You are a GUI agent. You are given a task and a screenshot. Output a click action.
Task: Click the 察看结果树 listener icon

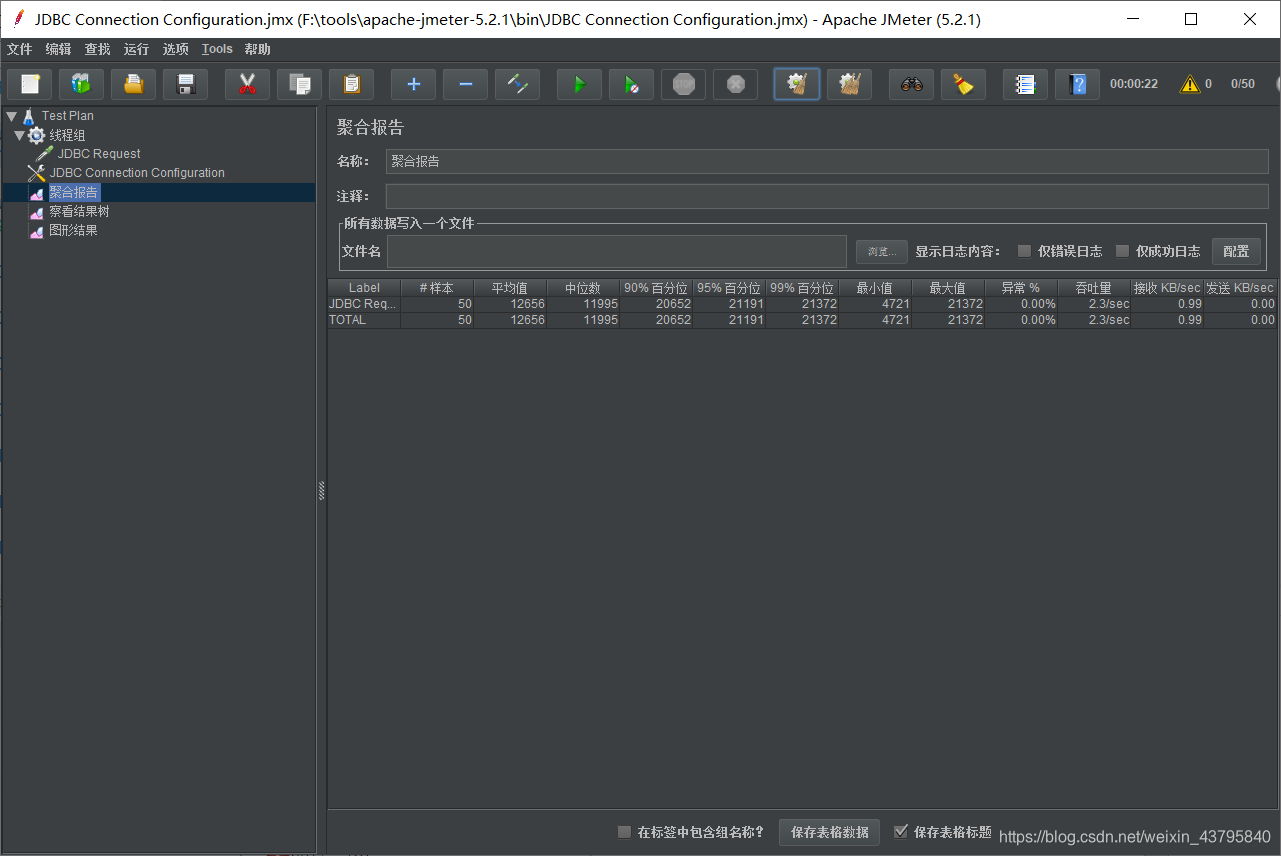(37, 212)
